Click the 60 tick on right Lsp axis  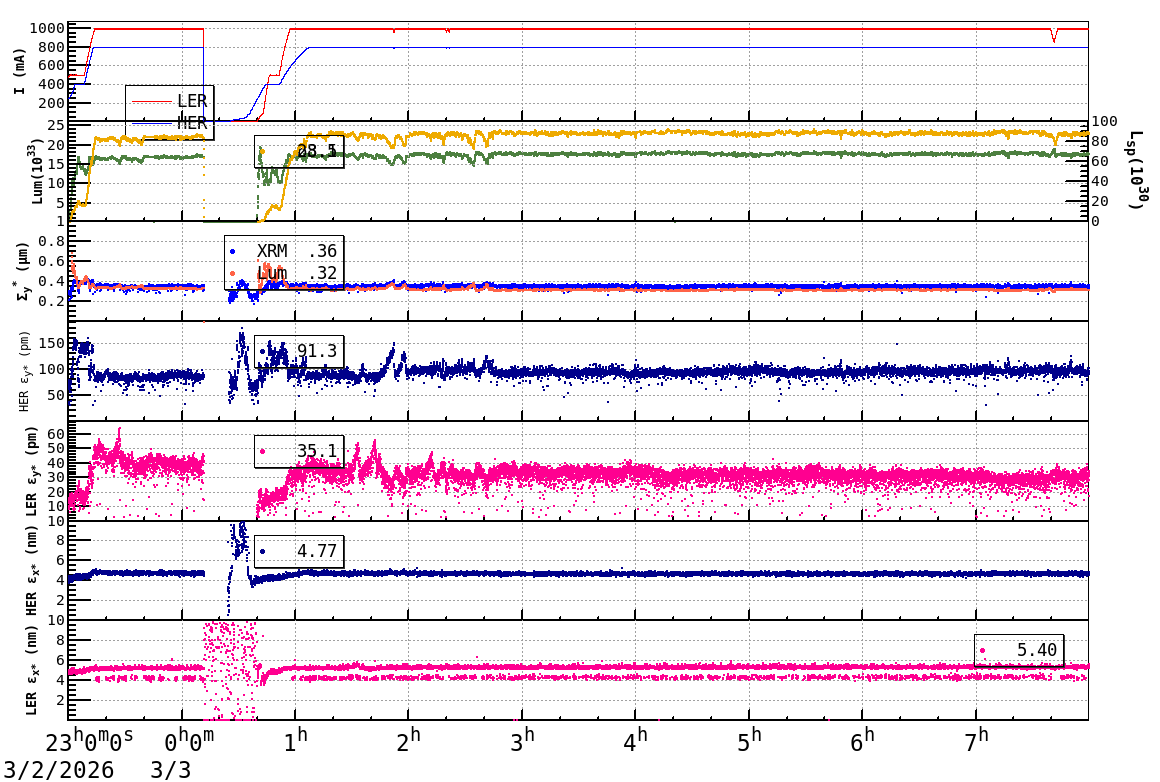pos(1100,161)
